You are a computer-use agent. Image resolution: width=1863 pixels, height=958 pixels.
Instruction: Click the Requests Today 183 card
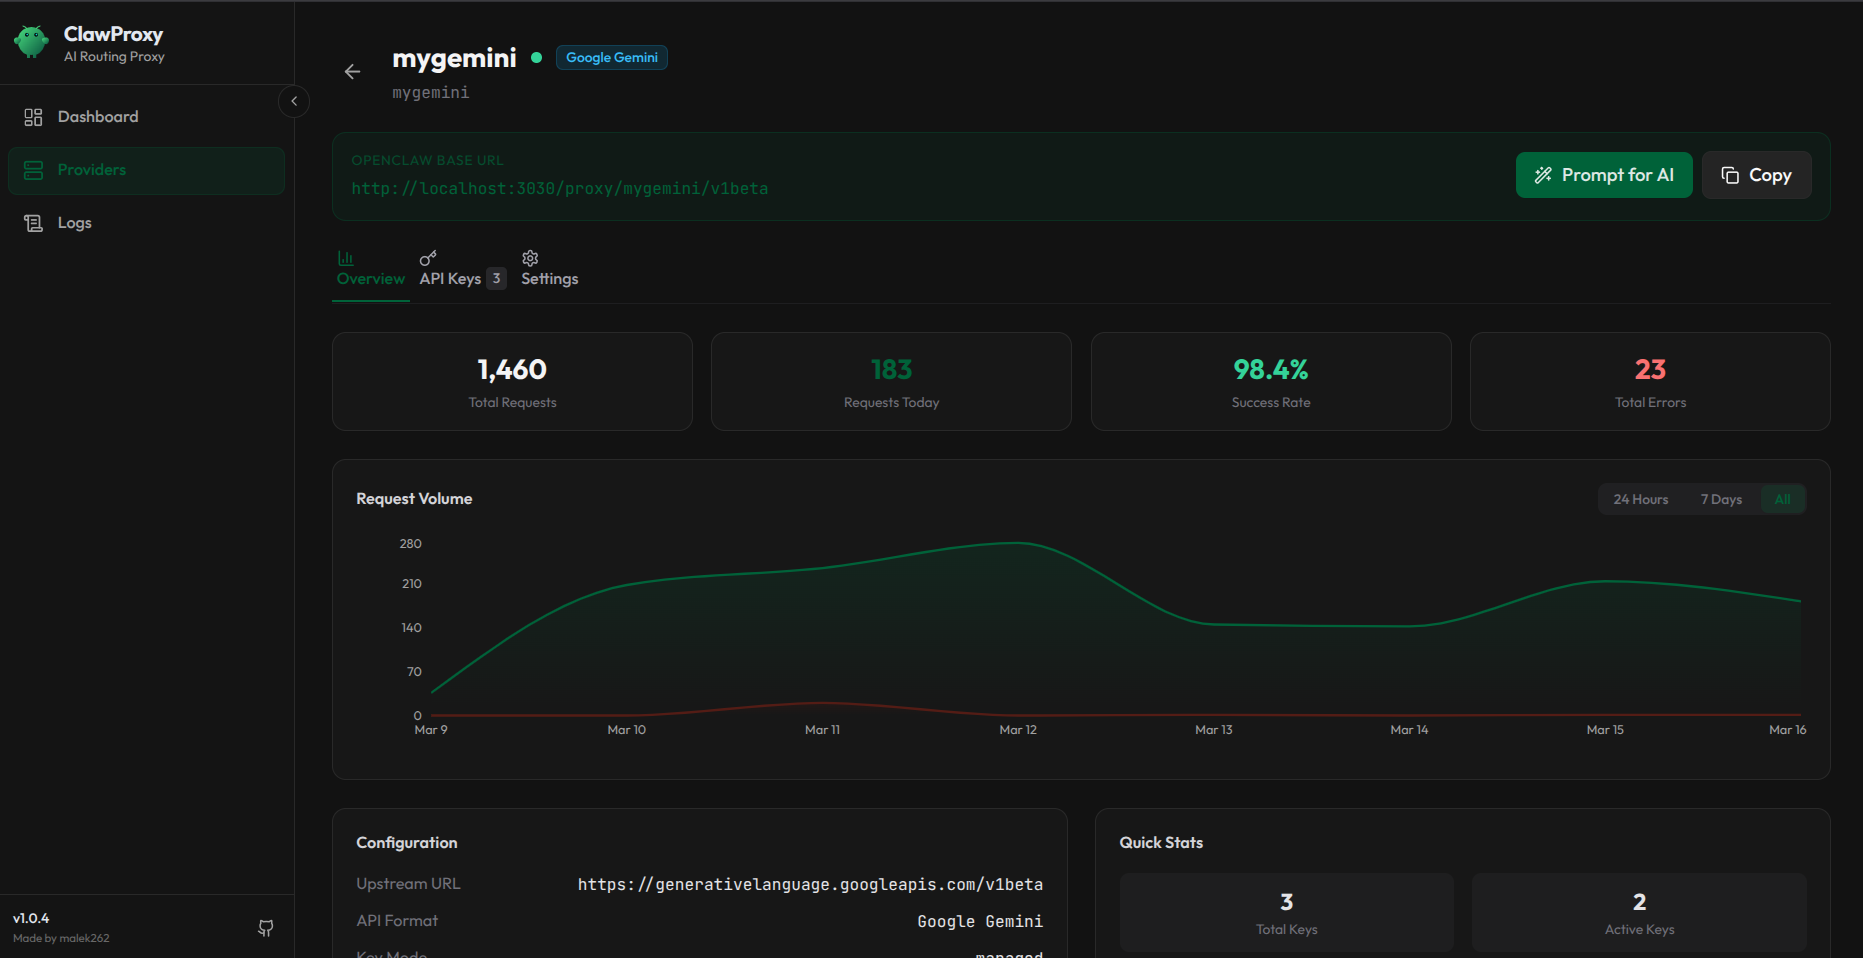tap(891, 382)
